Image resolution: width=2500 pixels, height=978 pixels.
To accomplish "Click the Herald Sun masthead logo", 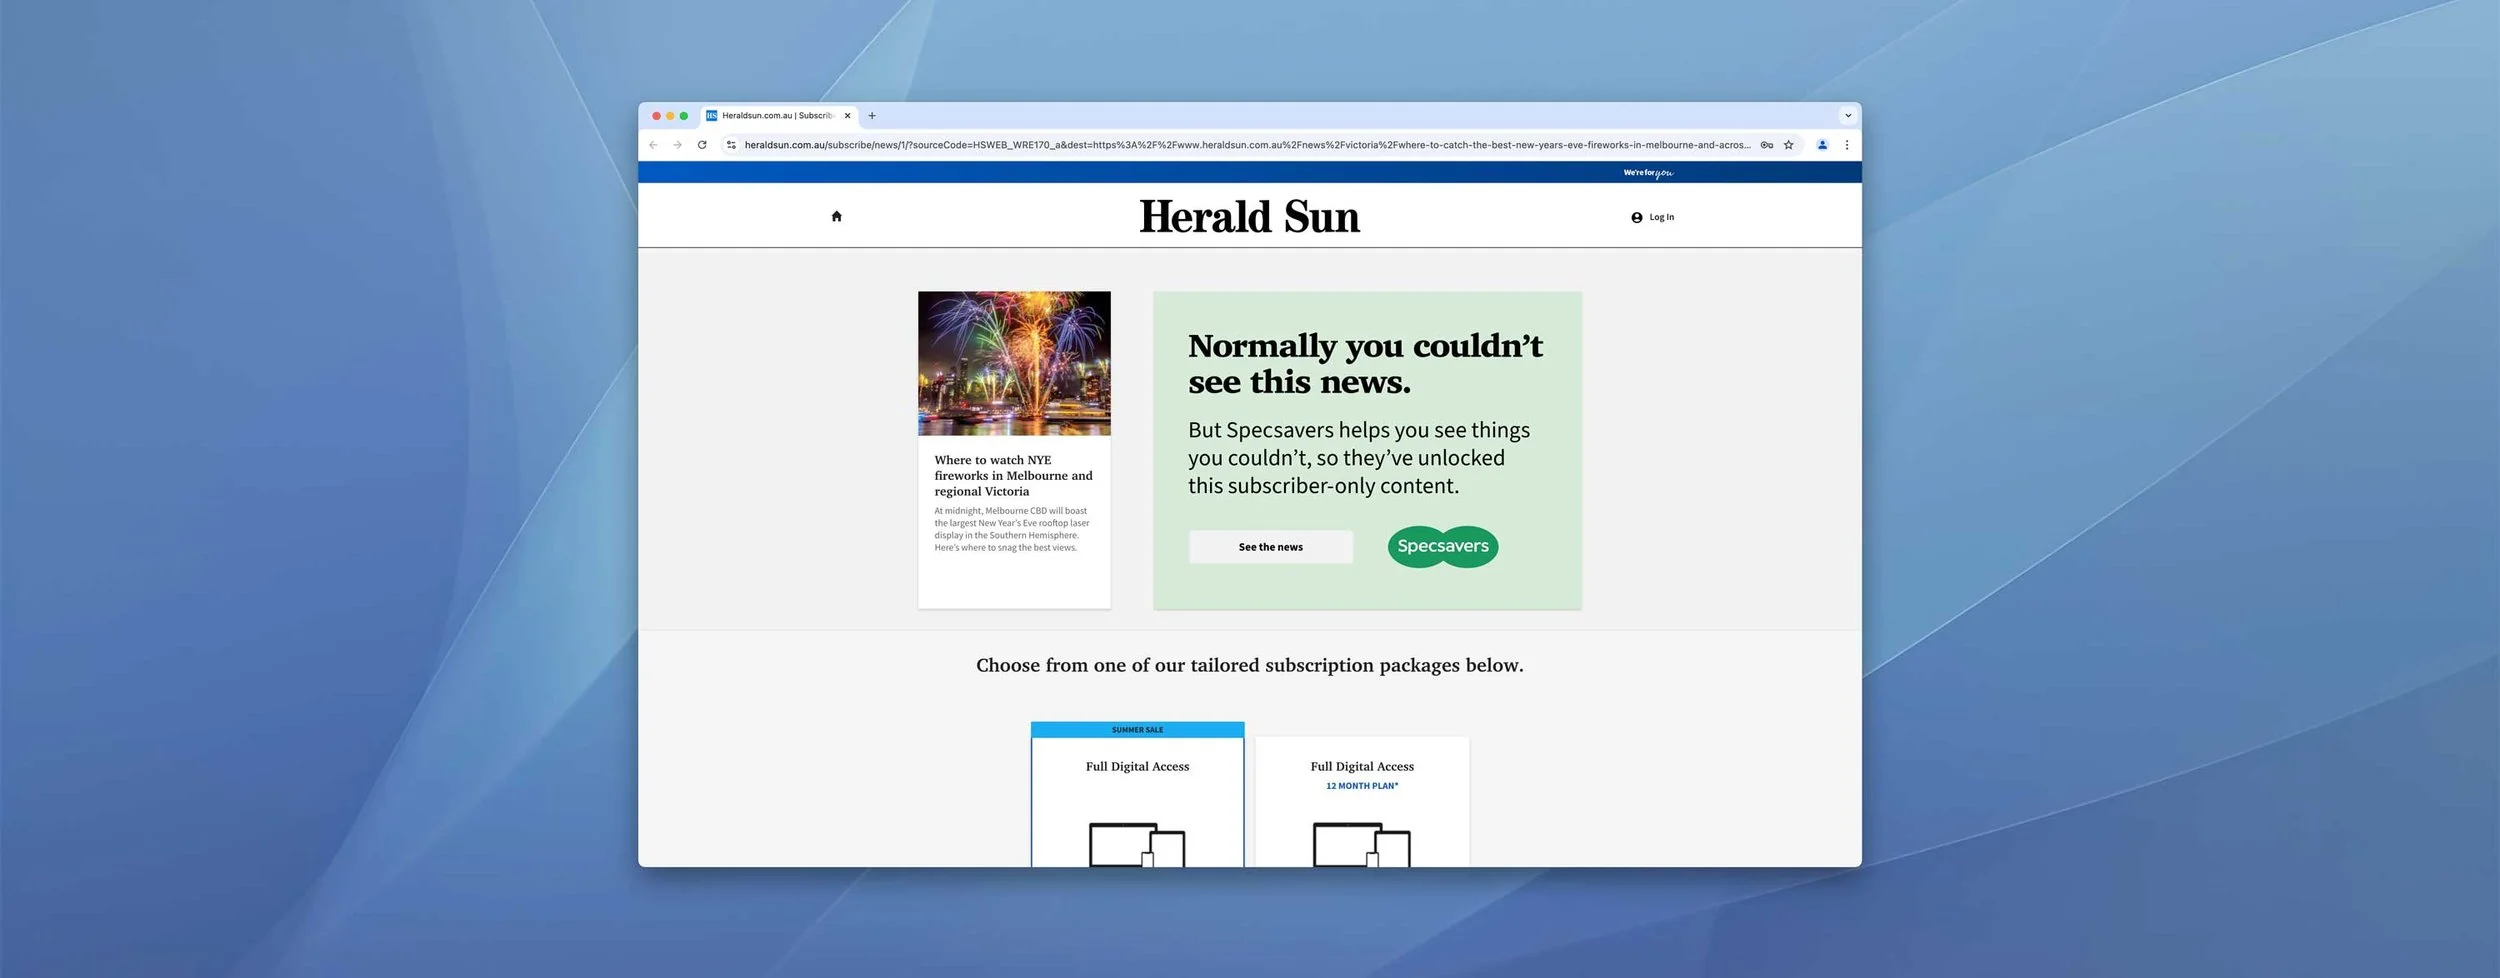I will 1249,216.
